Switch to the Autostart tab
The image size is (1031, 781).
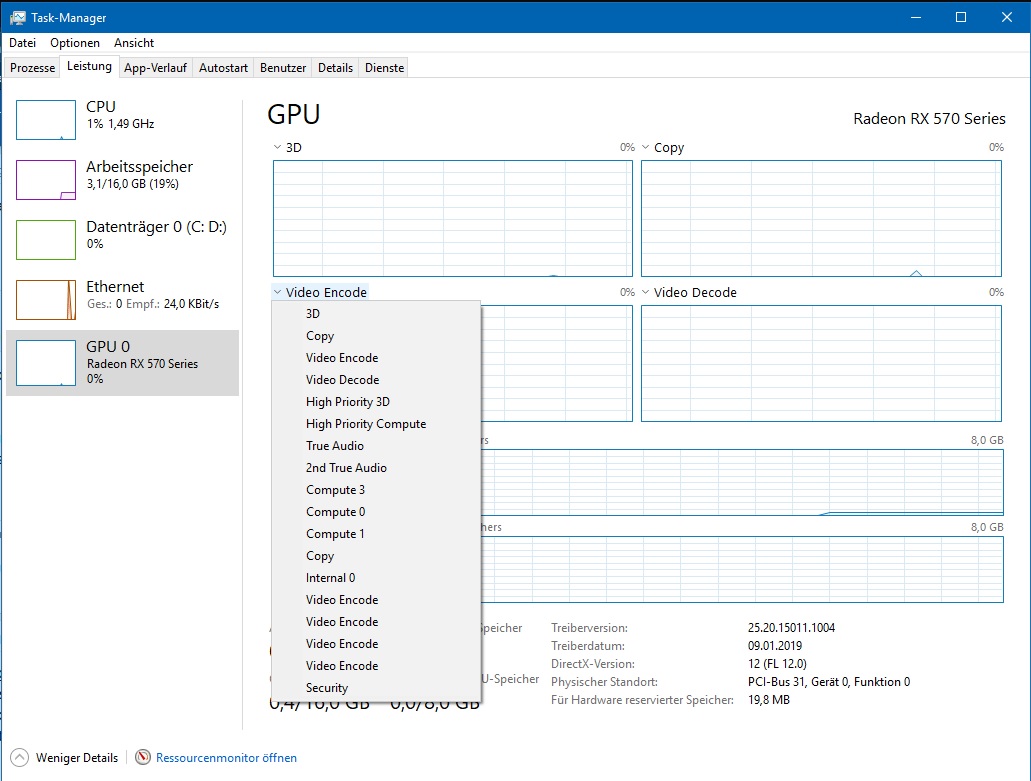click(x=224, y=68)
